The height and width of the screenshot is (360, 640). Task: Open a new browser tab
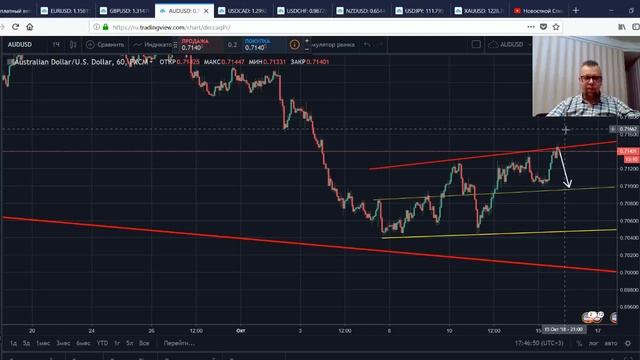pos(576,11)
